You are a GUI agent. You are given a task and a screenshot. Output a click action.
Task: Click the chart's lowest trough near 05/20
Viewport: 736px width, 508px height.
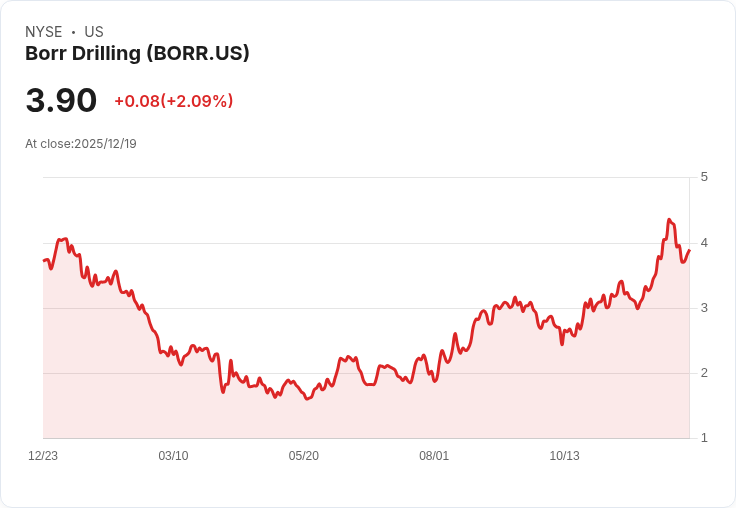pyautogui.click(x=307, y=399)
